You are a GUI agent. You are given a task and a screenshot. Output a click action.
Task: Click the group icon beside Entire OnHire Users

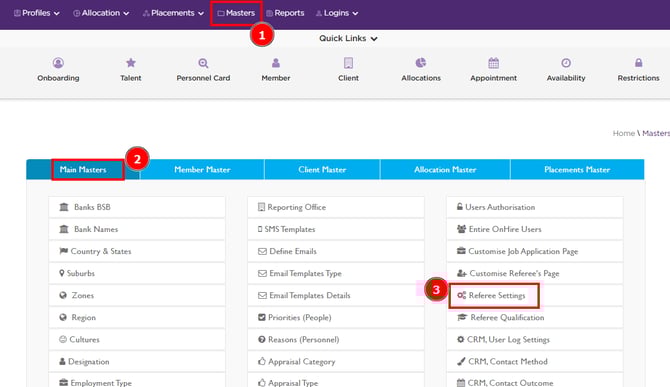[461, 229]
